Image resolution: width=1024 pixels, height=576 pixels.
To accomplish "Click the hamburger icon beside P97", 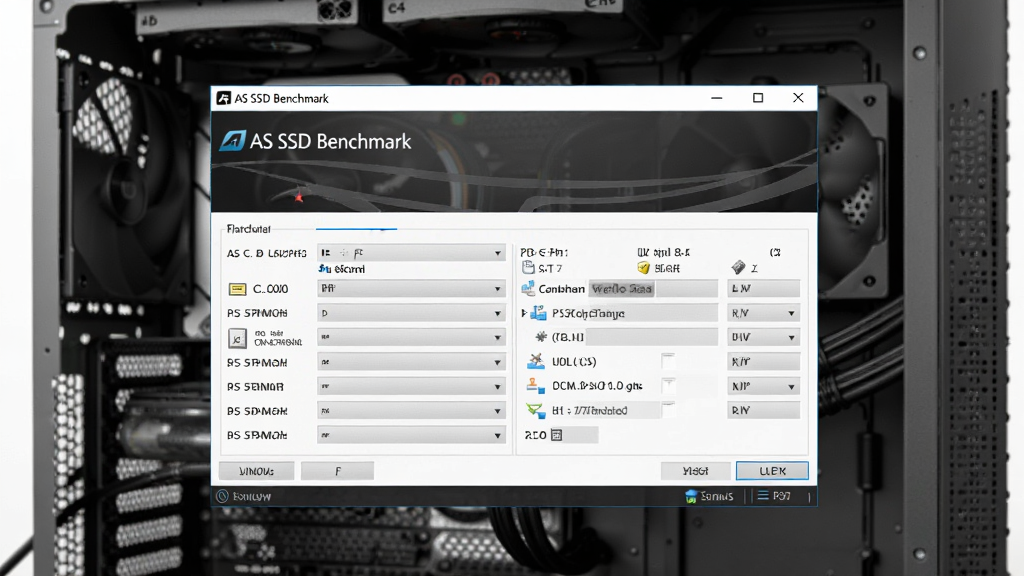I will point(763,496).
